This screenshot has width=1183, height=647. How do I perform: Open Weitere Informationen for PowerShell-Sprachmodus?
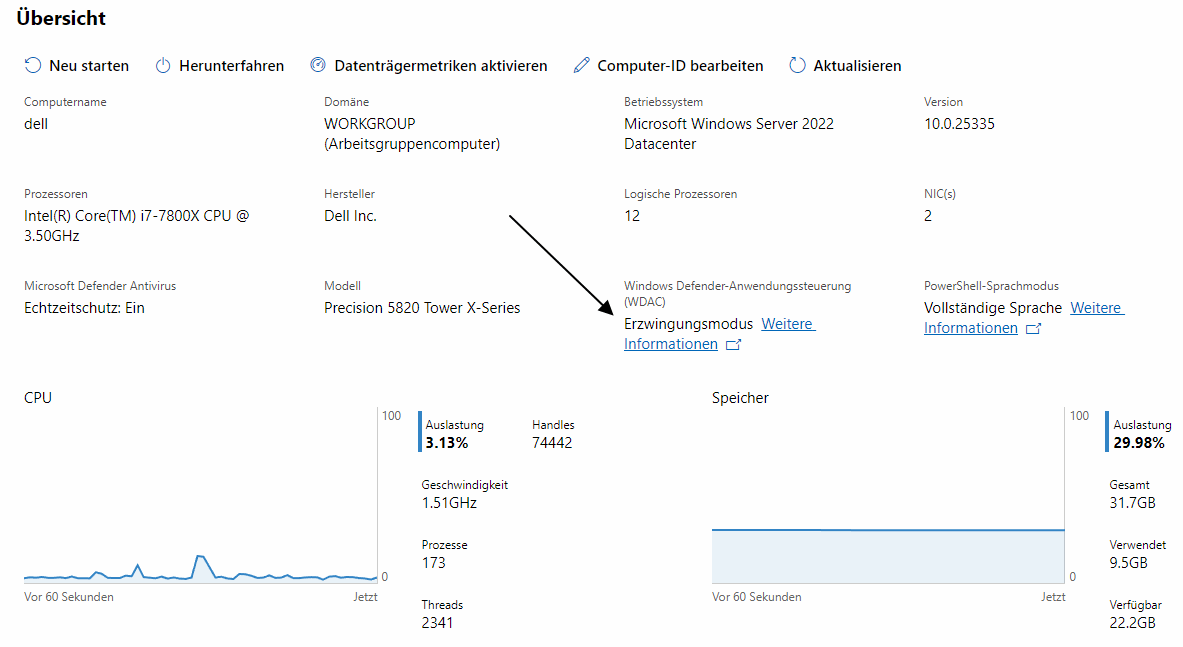(1096, 307)
